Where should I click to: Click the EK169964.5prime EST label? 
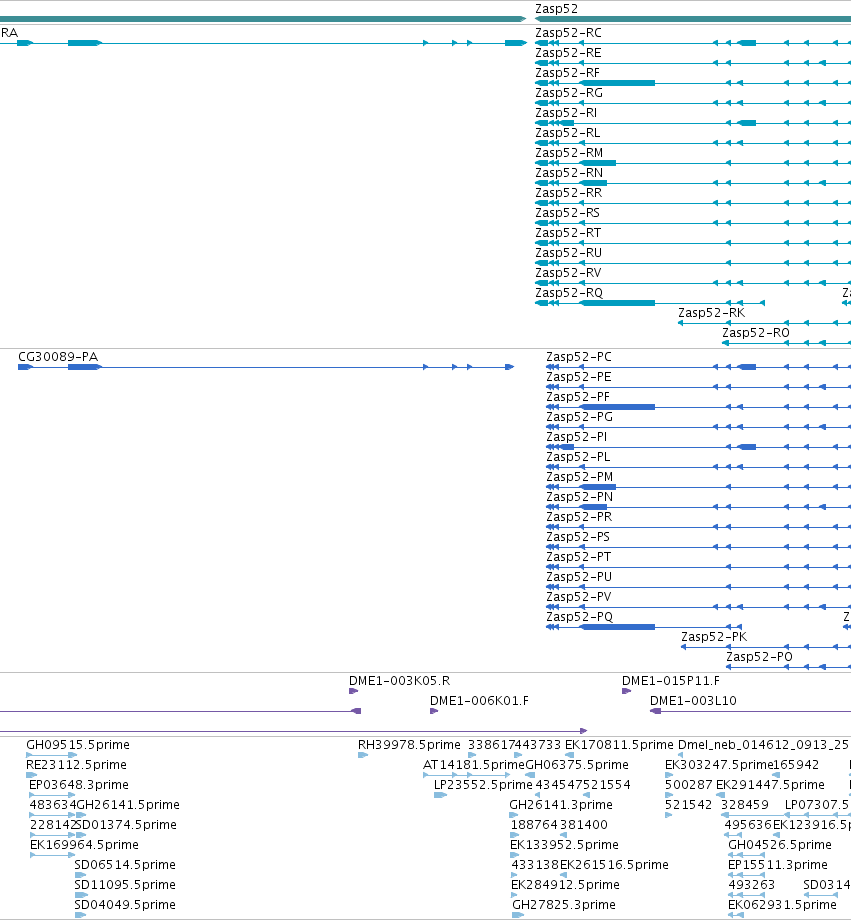[x=85, y=844]
